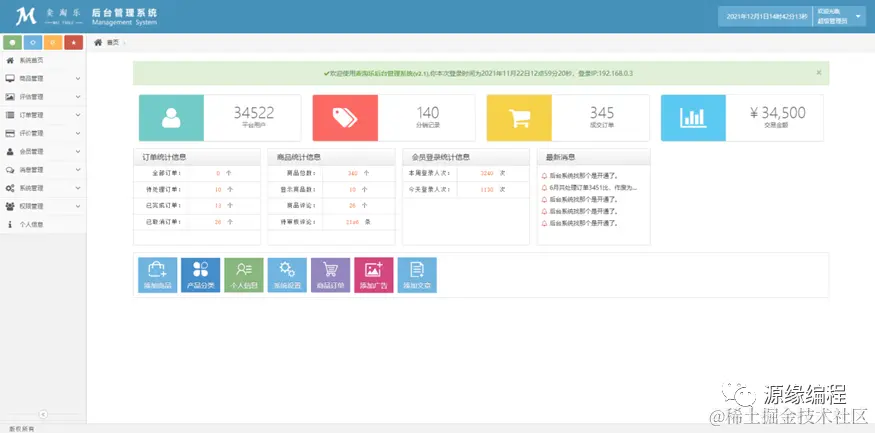
Task: Click the red price tag card icon
Action: [x=345, y=118]
